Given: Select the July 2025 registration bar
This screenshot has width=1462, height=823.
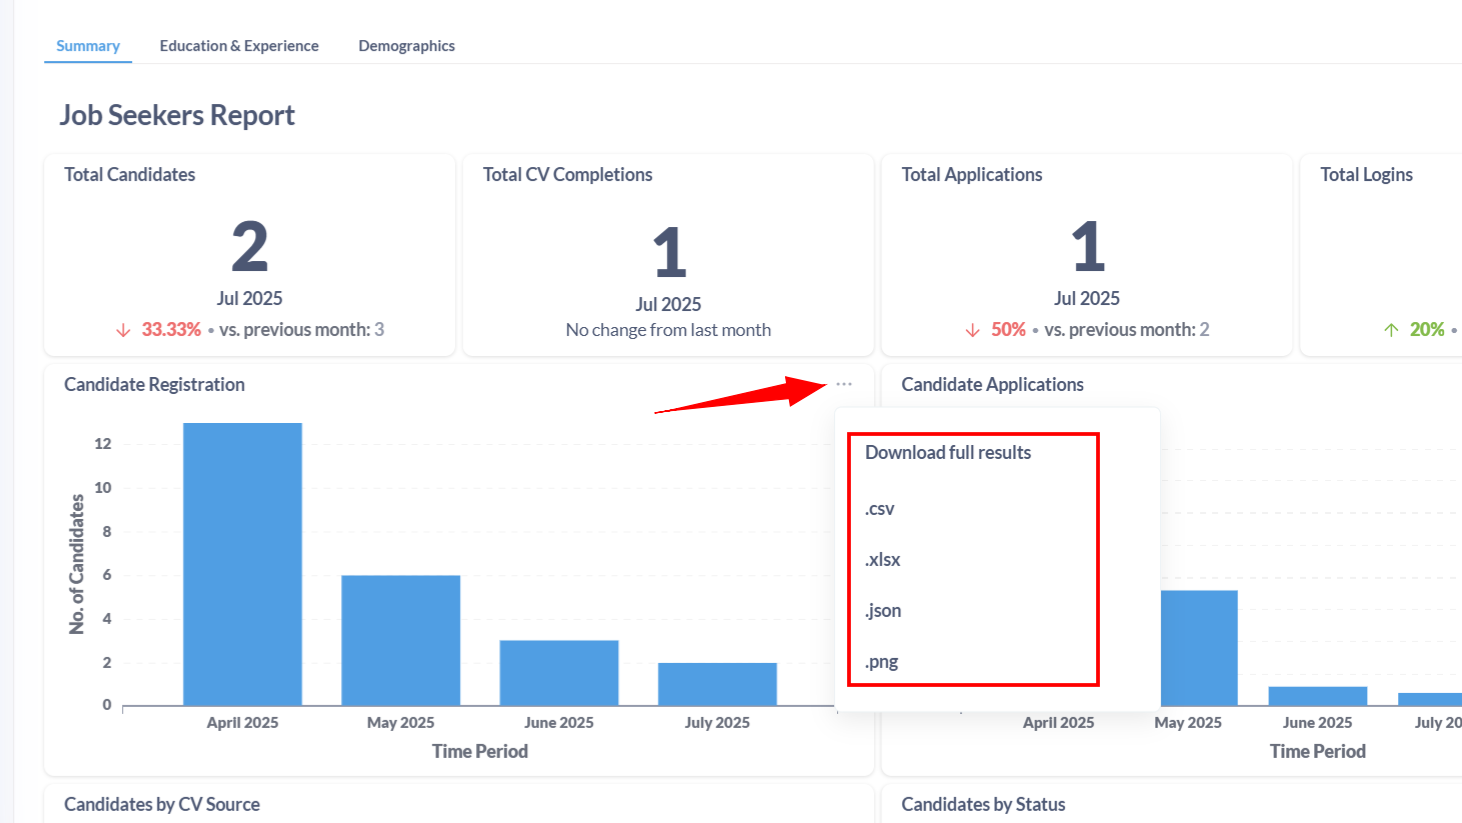Looking at the screenshot, I should 717,684.
